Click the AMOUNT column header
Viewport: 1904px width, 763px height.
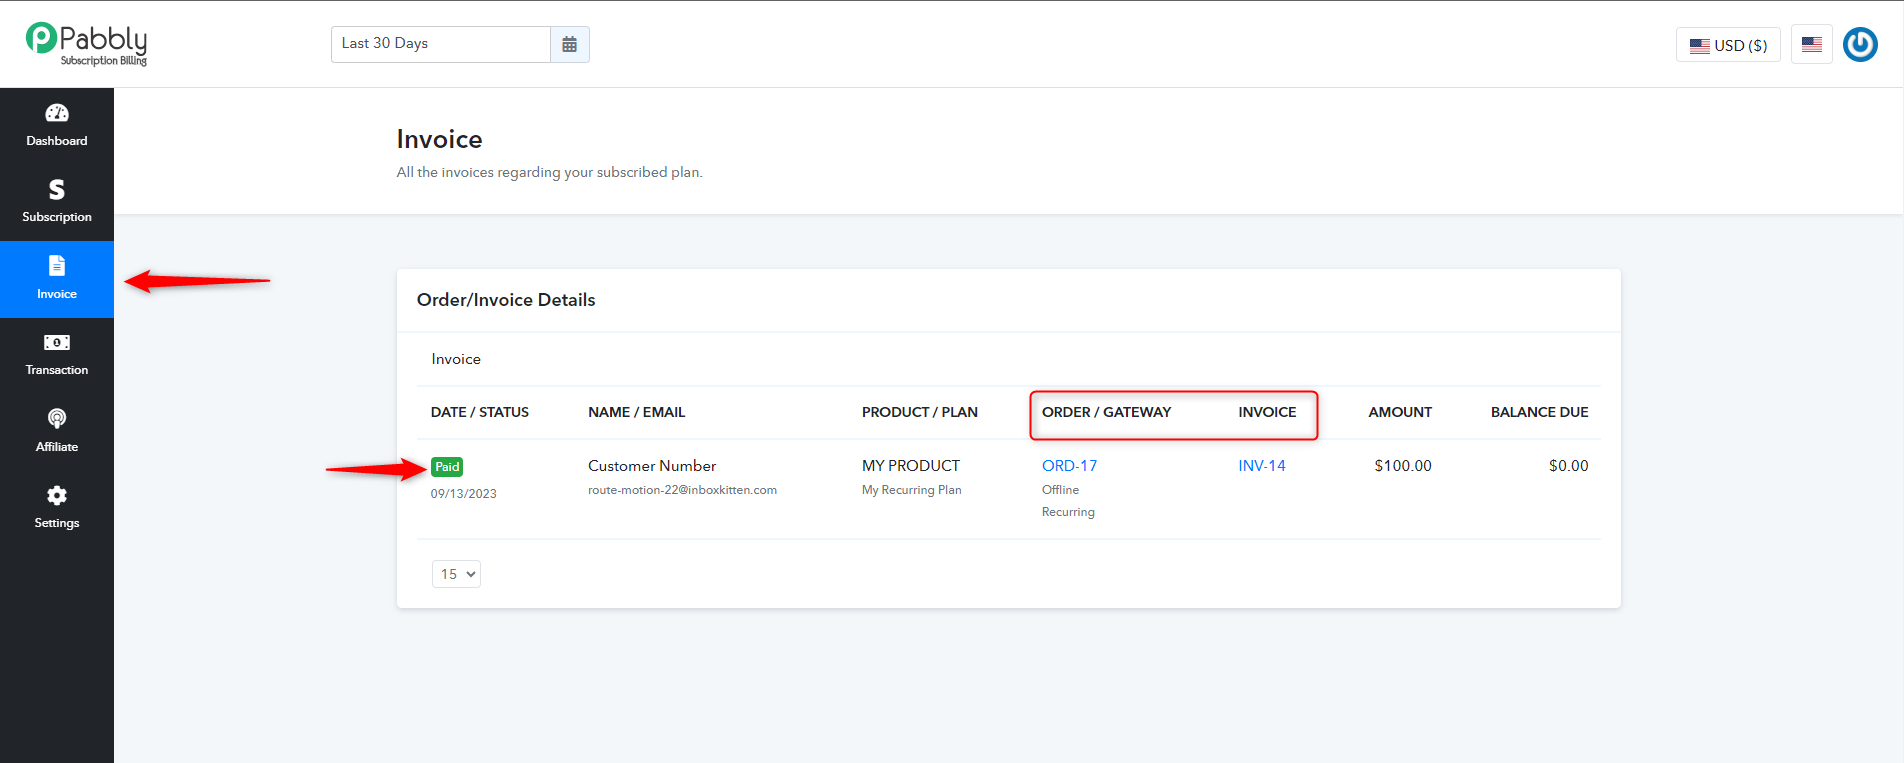1400,412
